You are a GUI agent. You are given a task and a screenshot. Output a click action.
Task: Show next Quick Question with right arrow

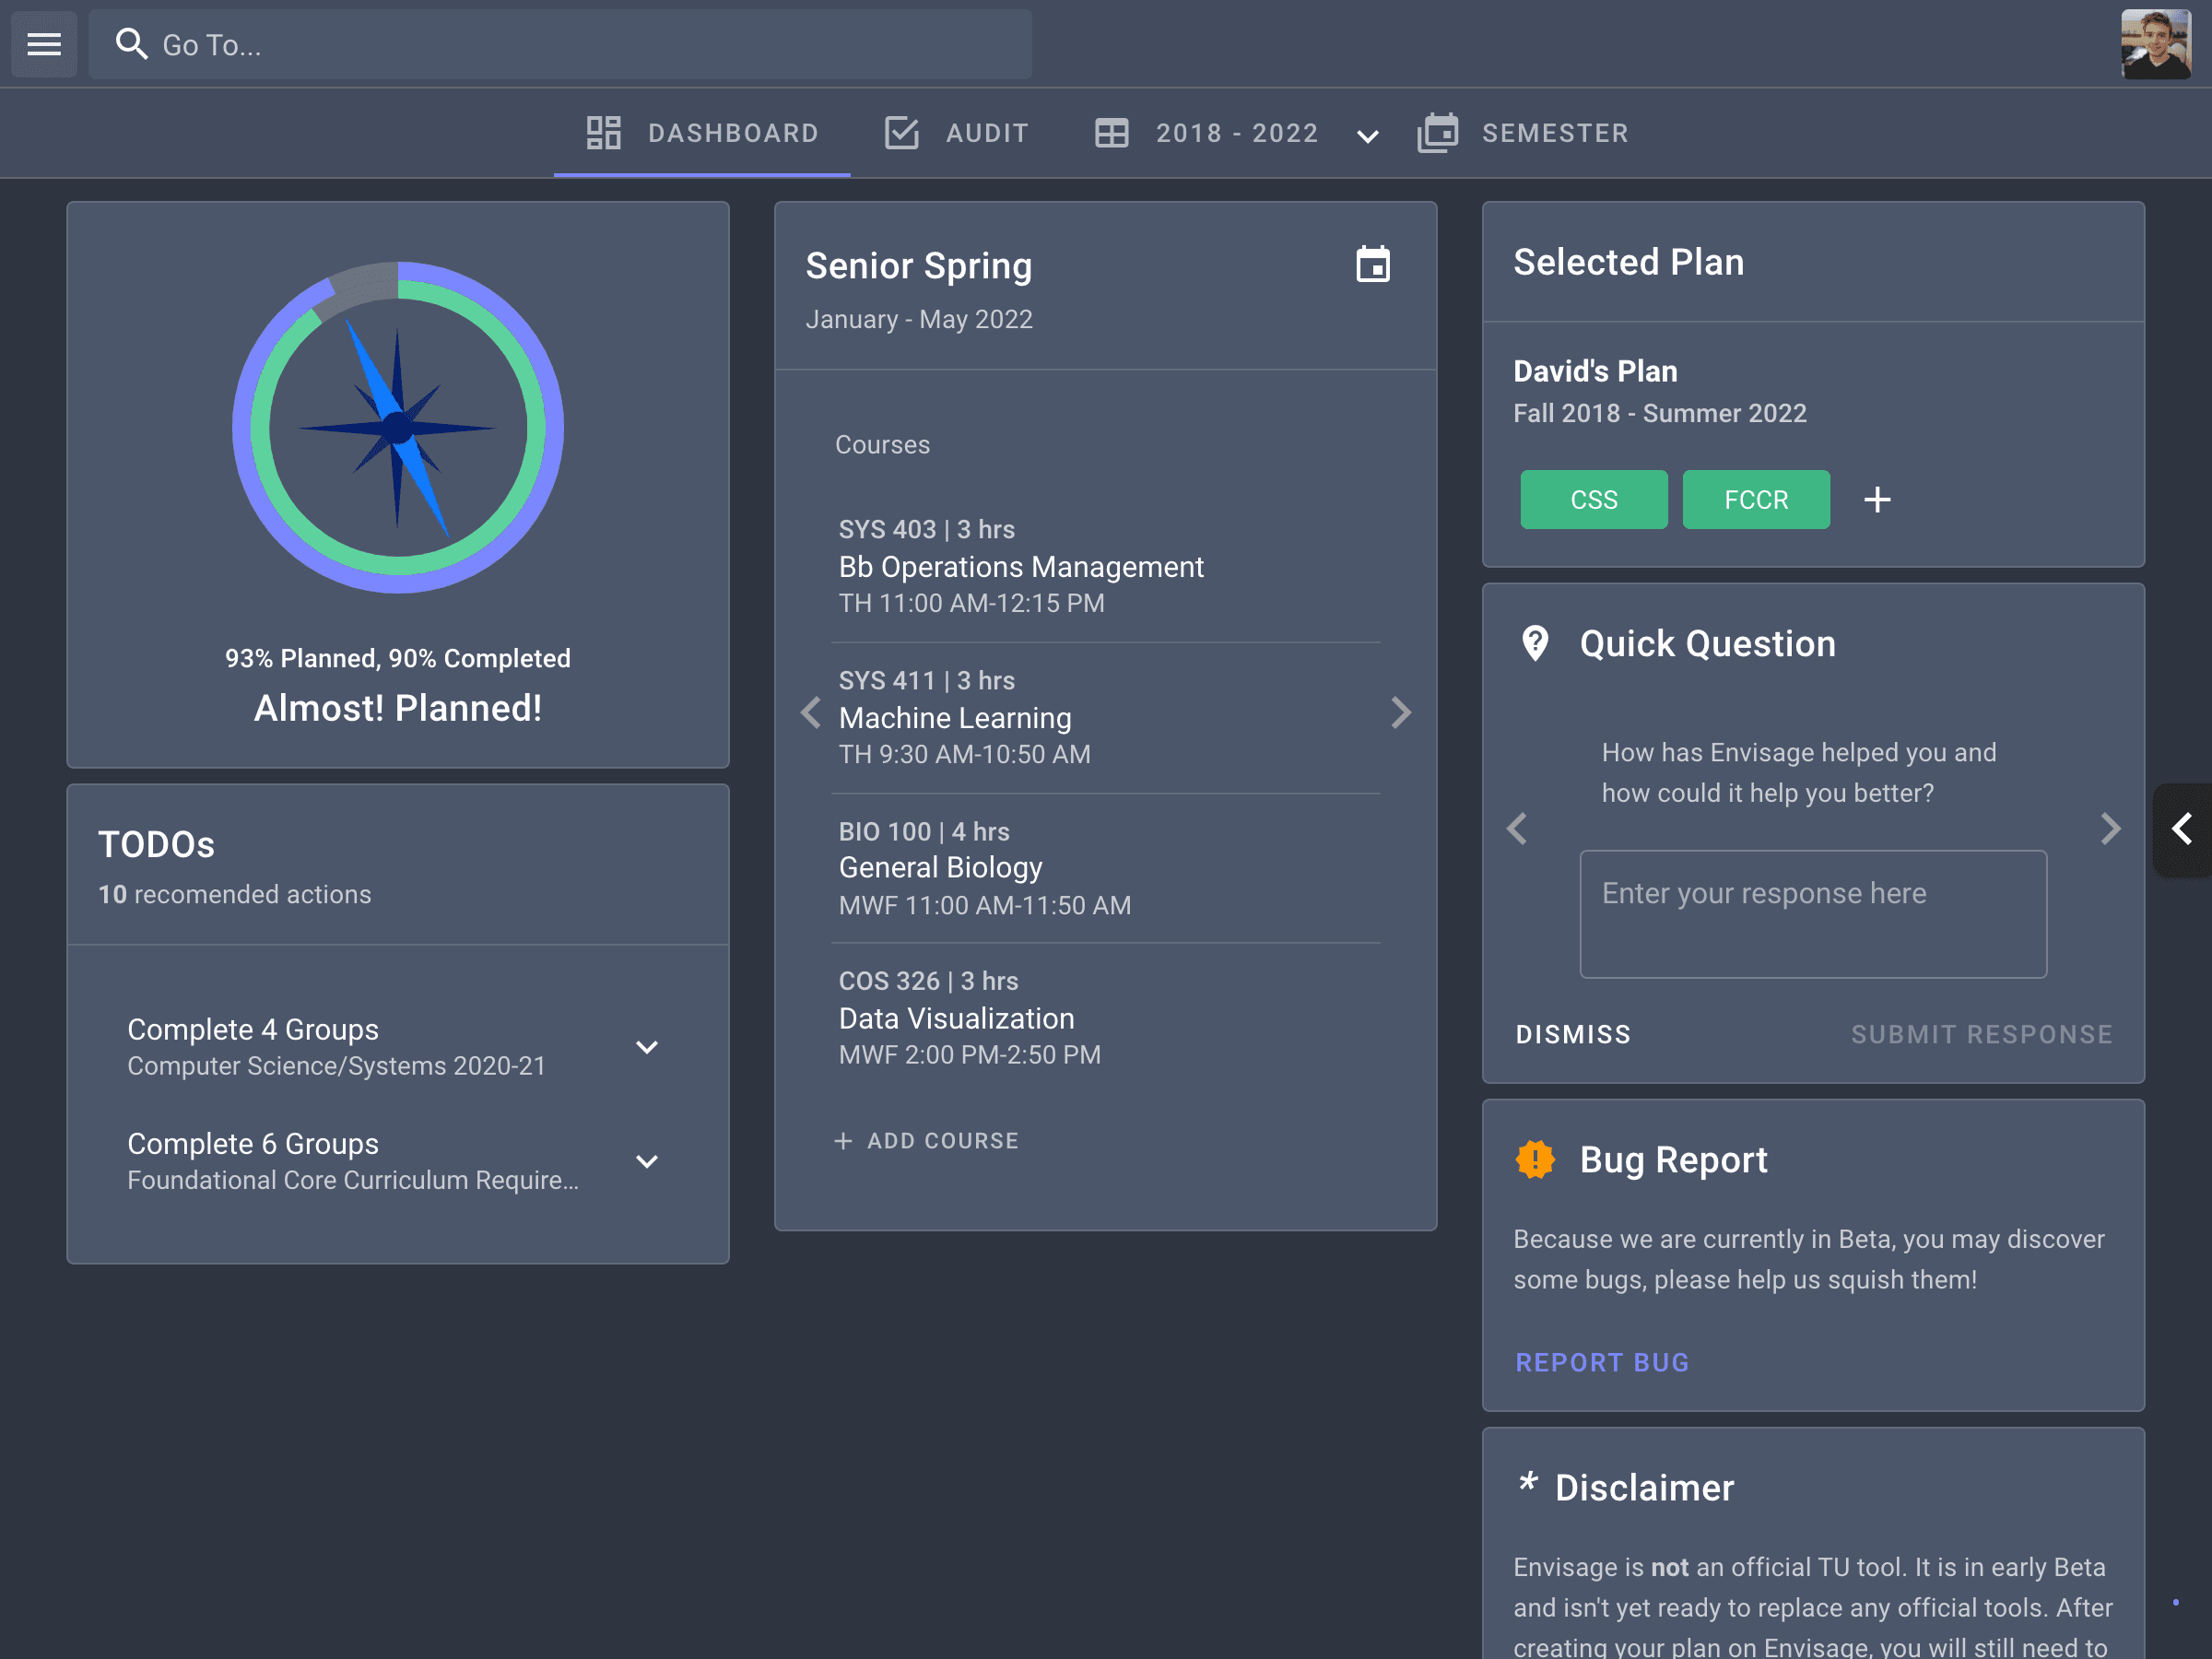[2109, 828]
